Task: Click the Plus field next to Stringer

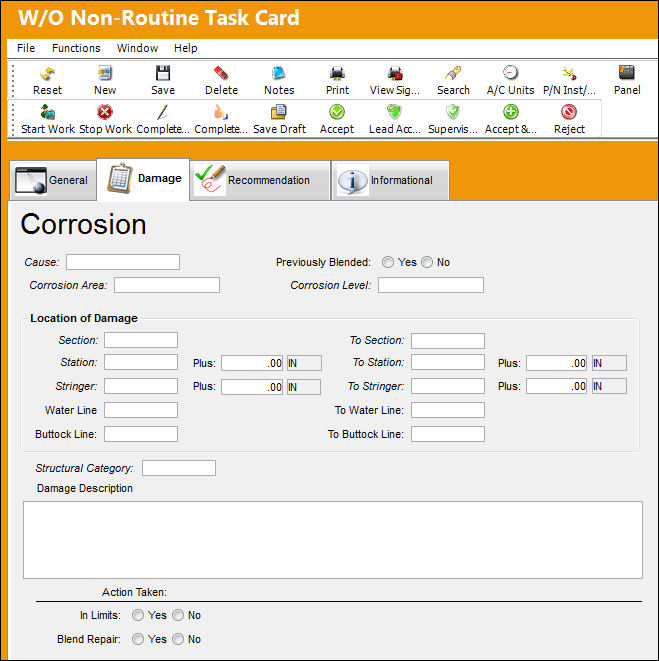Action: pos(252,387)
